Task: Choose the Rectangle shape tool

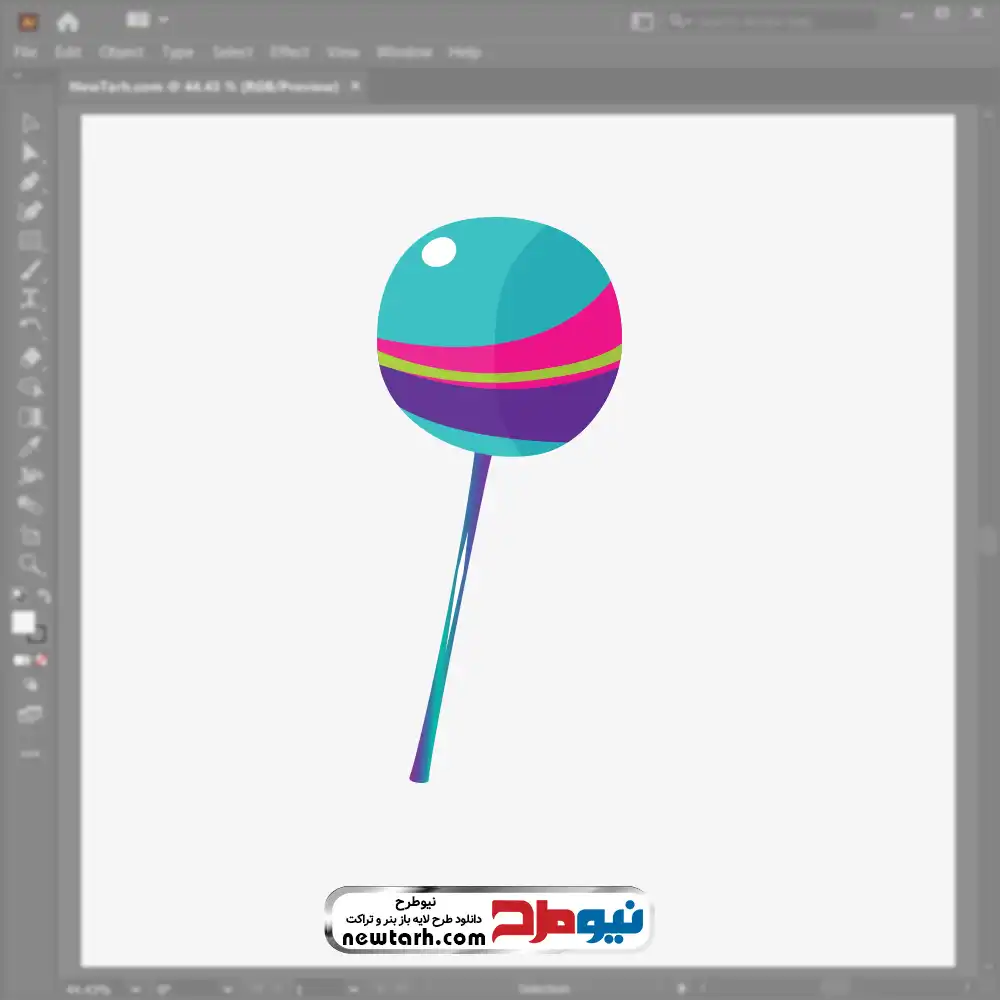Action: click(x=30, y=241)
